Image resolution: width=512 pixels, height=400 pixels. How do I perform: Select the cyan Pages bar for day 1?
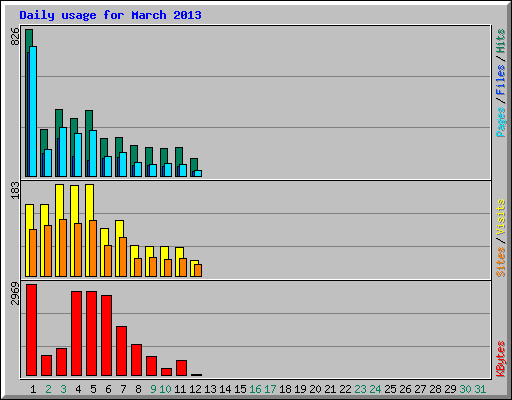[x=33, y=111]
